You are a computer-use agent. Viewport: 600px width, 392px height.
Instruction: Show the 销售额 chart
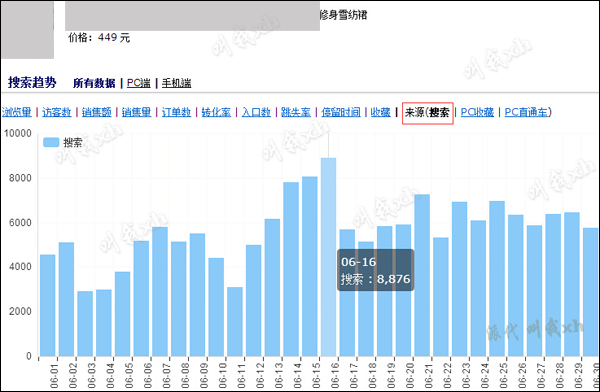pos(96,112)
